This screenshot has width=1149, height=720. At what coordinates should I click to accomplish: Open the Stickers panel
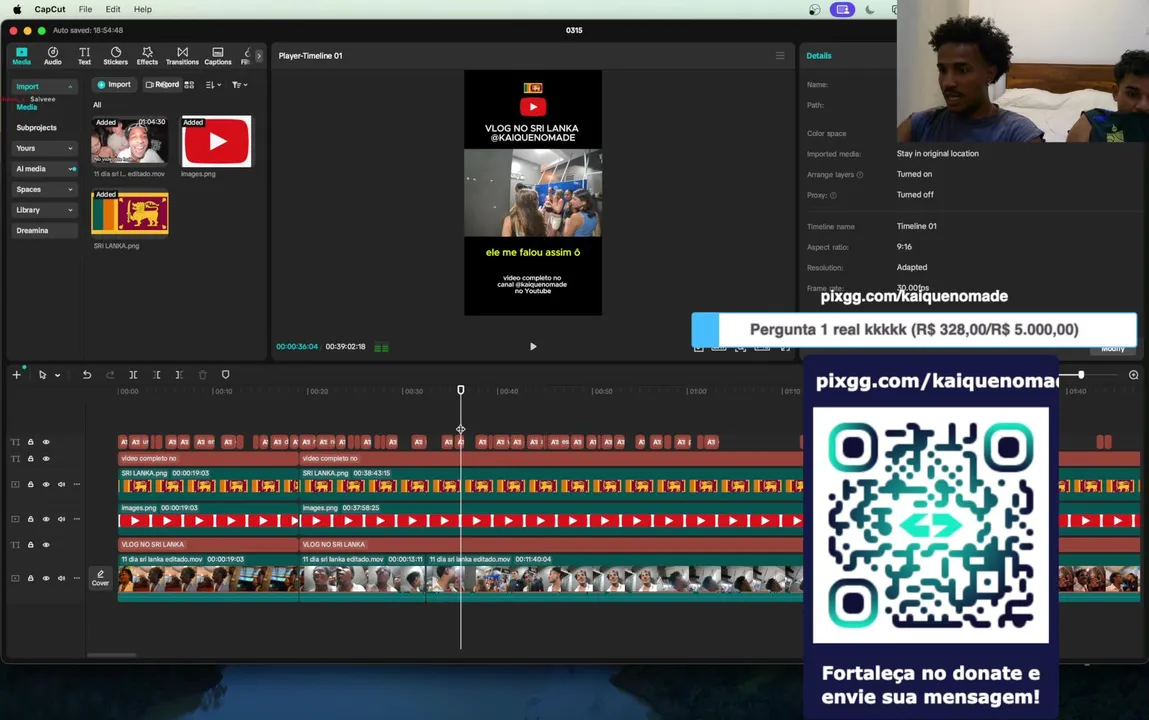pos(116,56)
